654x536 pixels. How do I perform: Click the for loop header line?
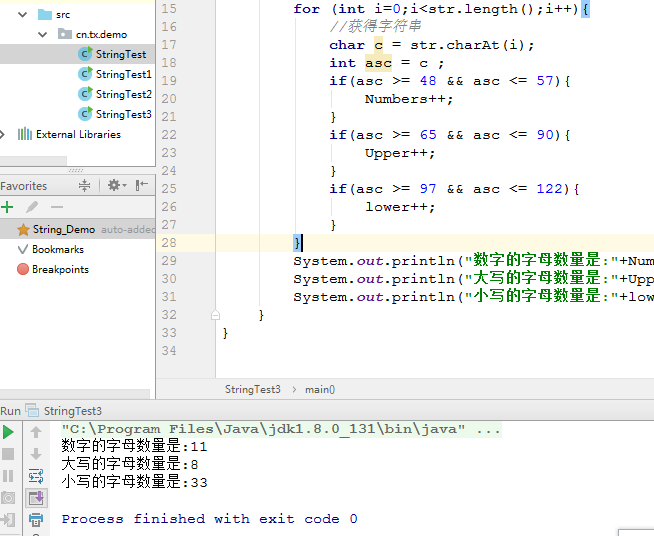click(x=441, y=9)
